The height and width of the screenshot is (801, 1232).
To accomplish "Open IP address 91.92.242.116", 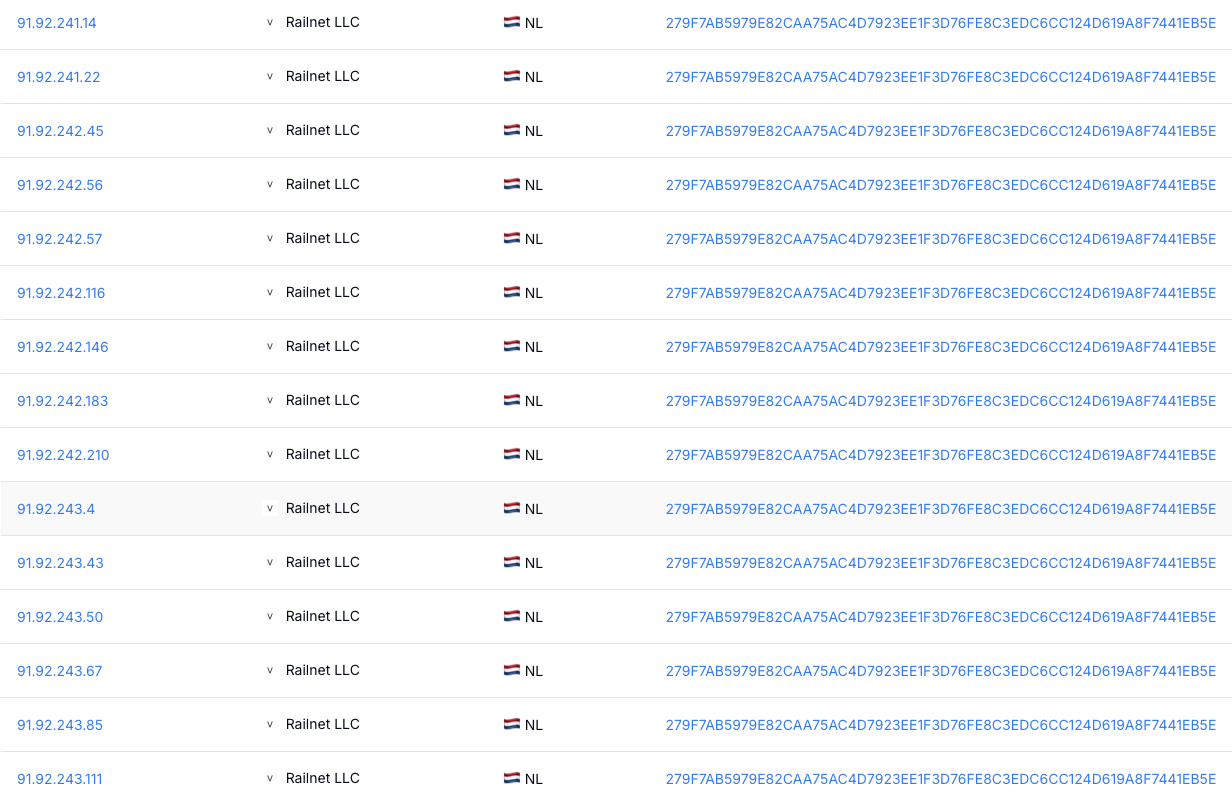I will coord(61,293).
